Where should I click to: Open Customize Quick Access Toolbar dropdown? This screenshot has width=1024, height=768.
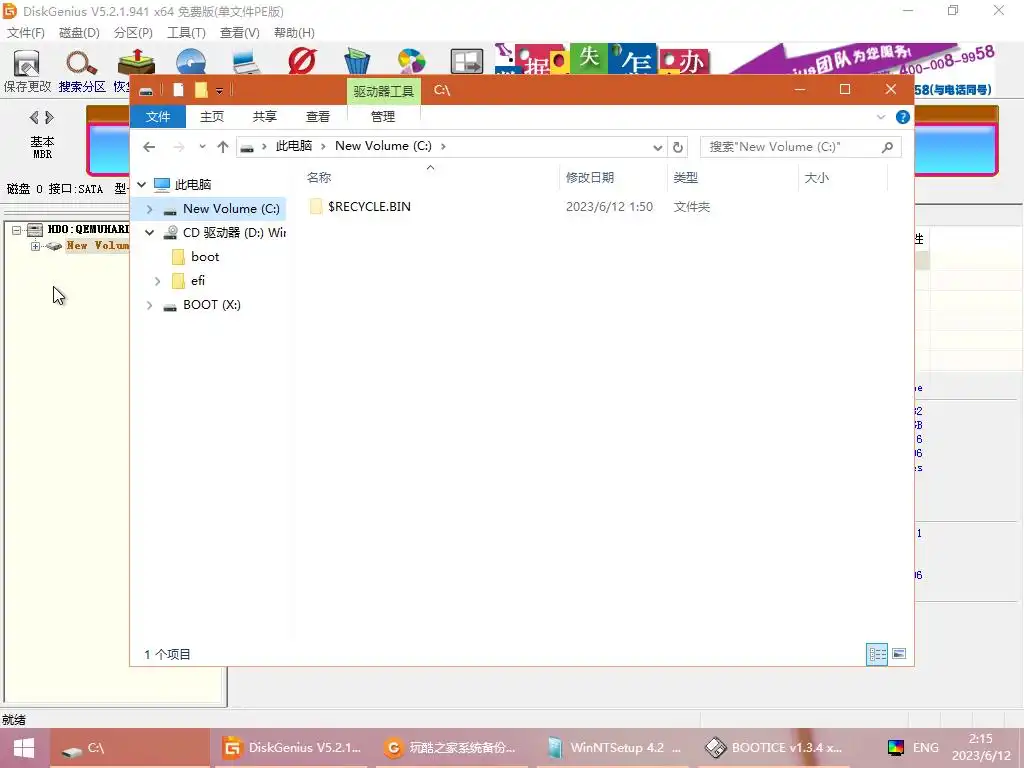click(219, 91)
